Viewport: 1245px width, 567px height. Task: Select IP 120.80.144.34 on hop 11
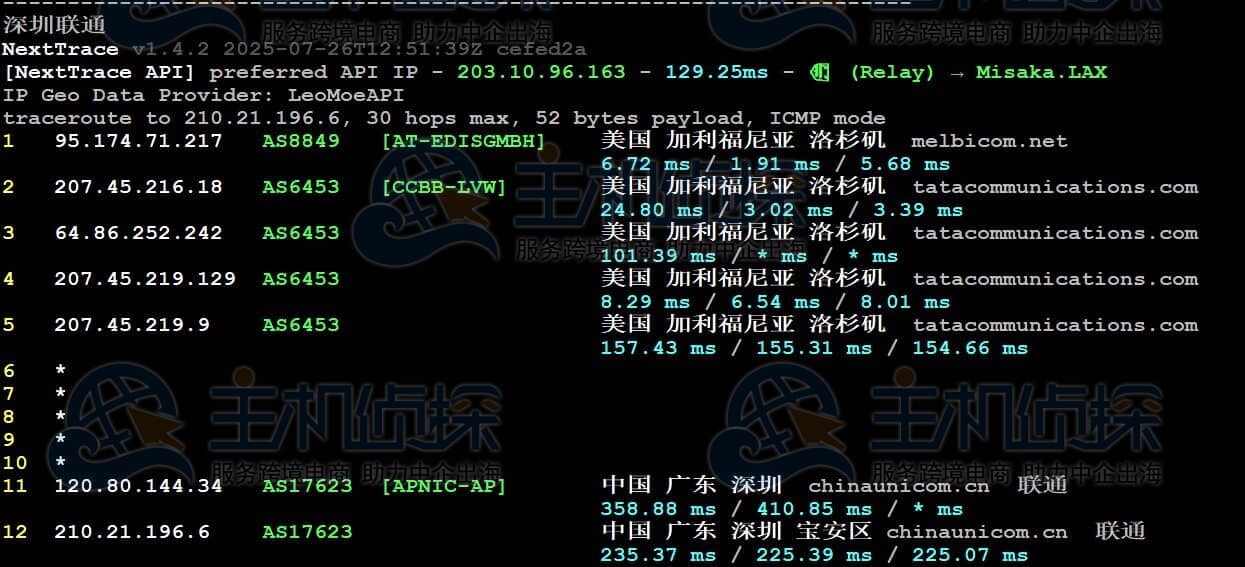138,486
